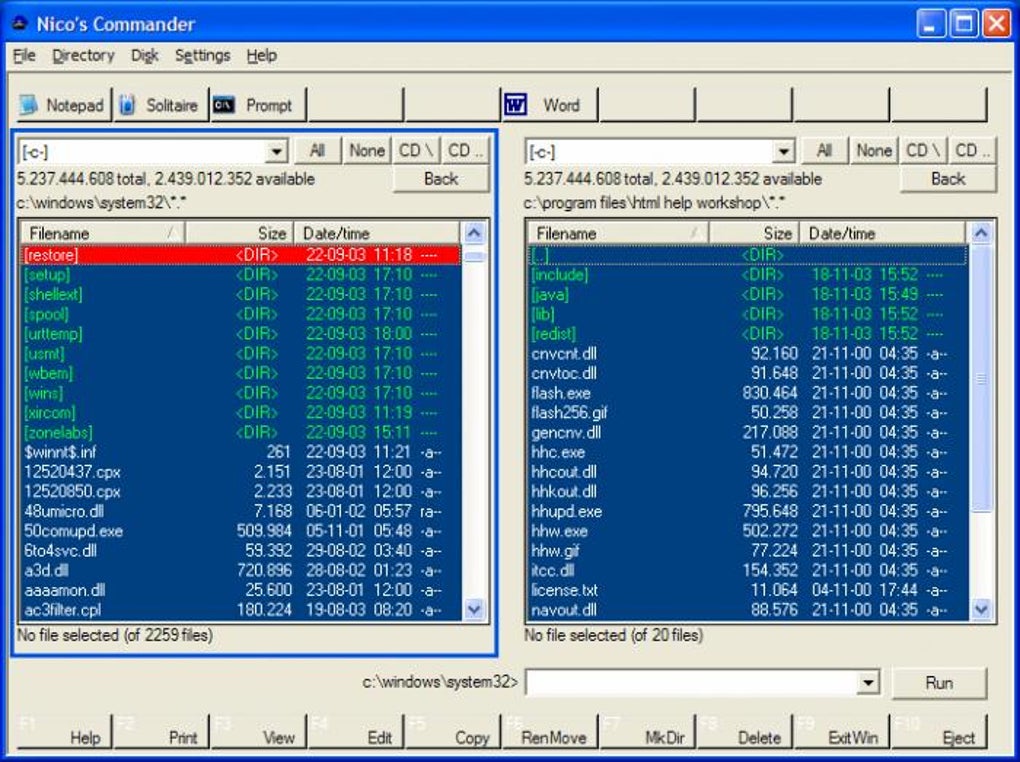Click F1 Help button
This screenshot has height=762, width=1020.
click(x=64, y=731)
